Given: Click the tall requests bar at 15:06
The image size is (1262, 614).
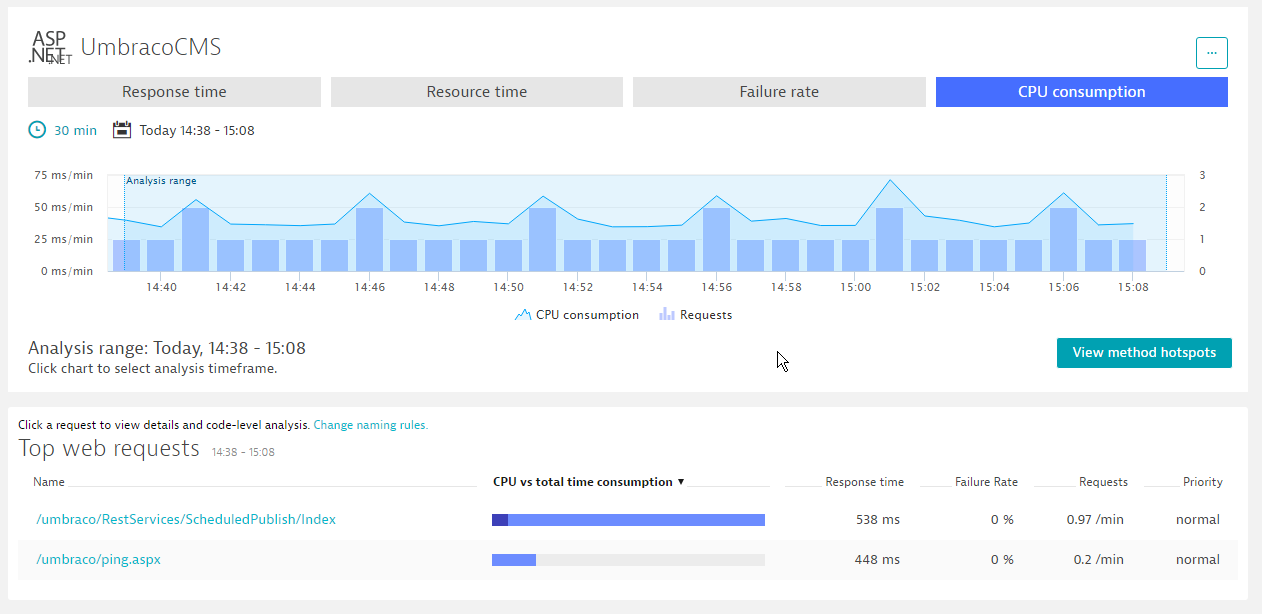Looking at the screenshot, I should coord(1063,239).
